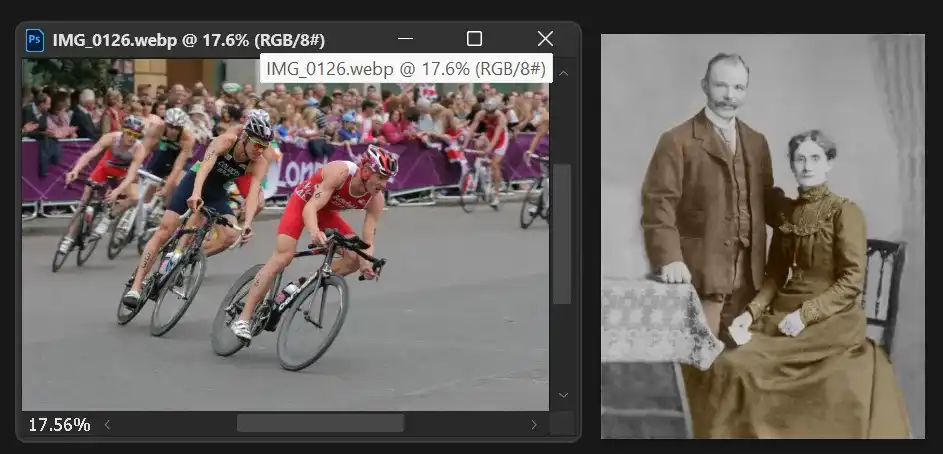Click the horizontal scrollbar right arrow
The image size is (943, 454).
(x=534, y=424)
